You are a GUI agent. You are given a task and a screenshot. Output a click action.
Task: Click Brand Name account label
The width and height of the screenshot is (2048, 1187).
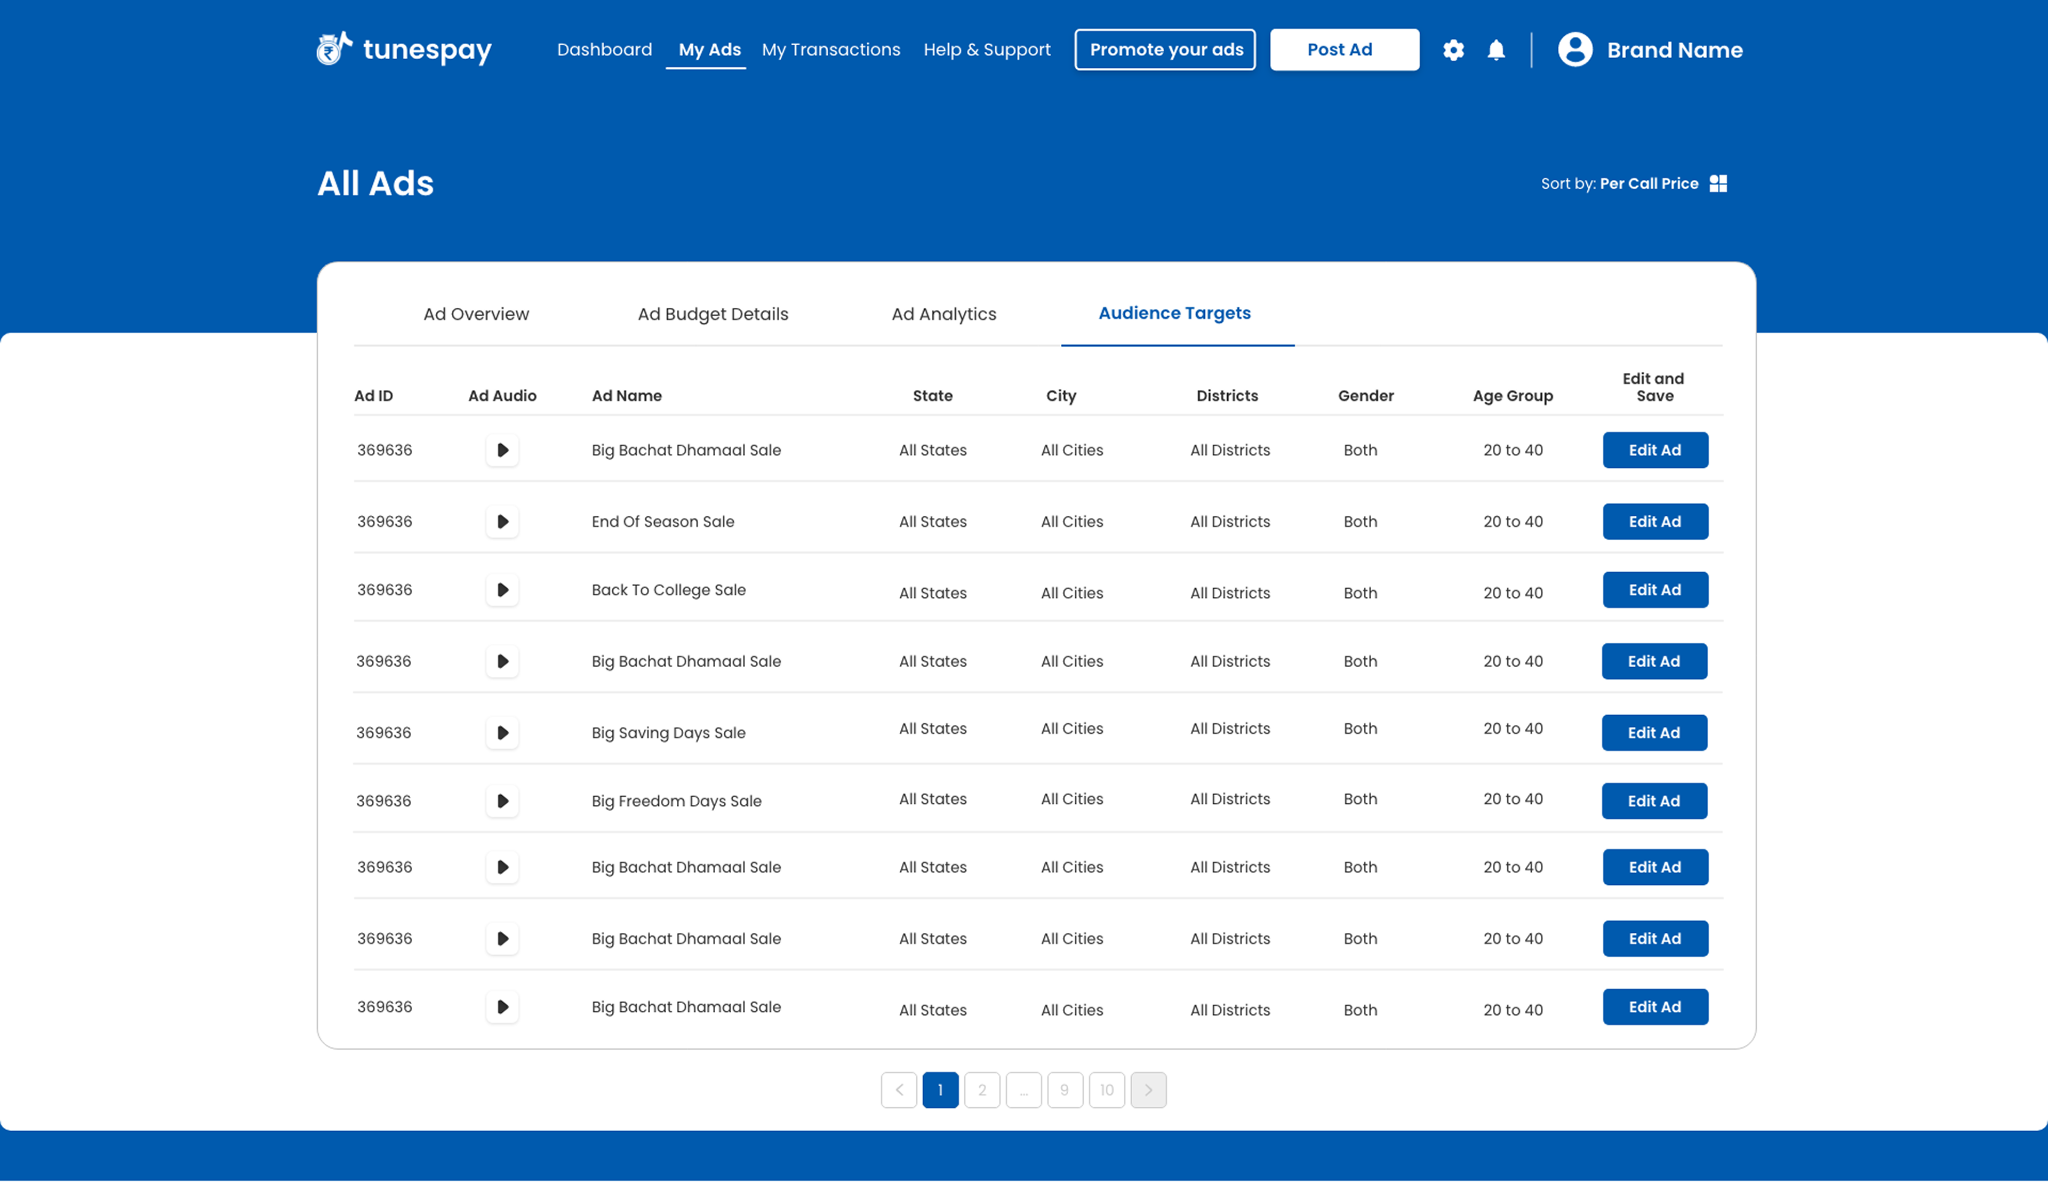point(1675,50)
